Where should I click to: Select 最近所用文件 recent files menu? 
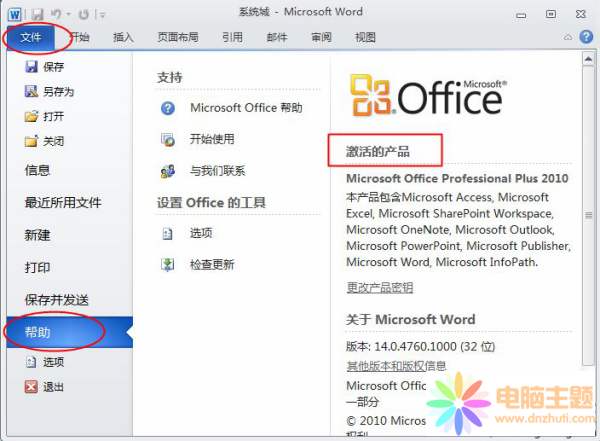tap(62, 203)
